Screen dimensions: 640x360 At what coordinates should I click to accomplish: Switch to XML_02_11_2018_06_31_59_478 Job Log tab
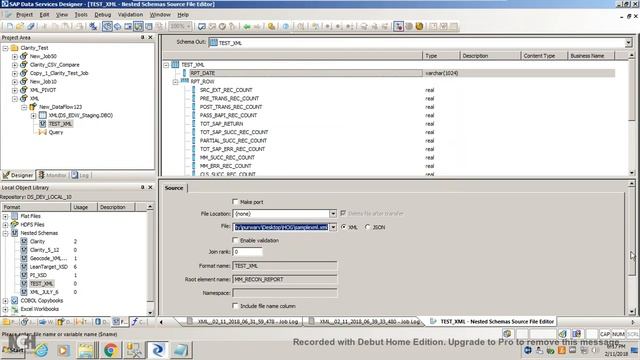pos(243,322)
